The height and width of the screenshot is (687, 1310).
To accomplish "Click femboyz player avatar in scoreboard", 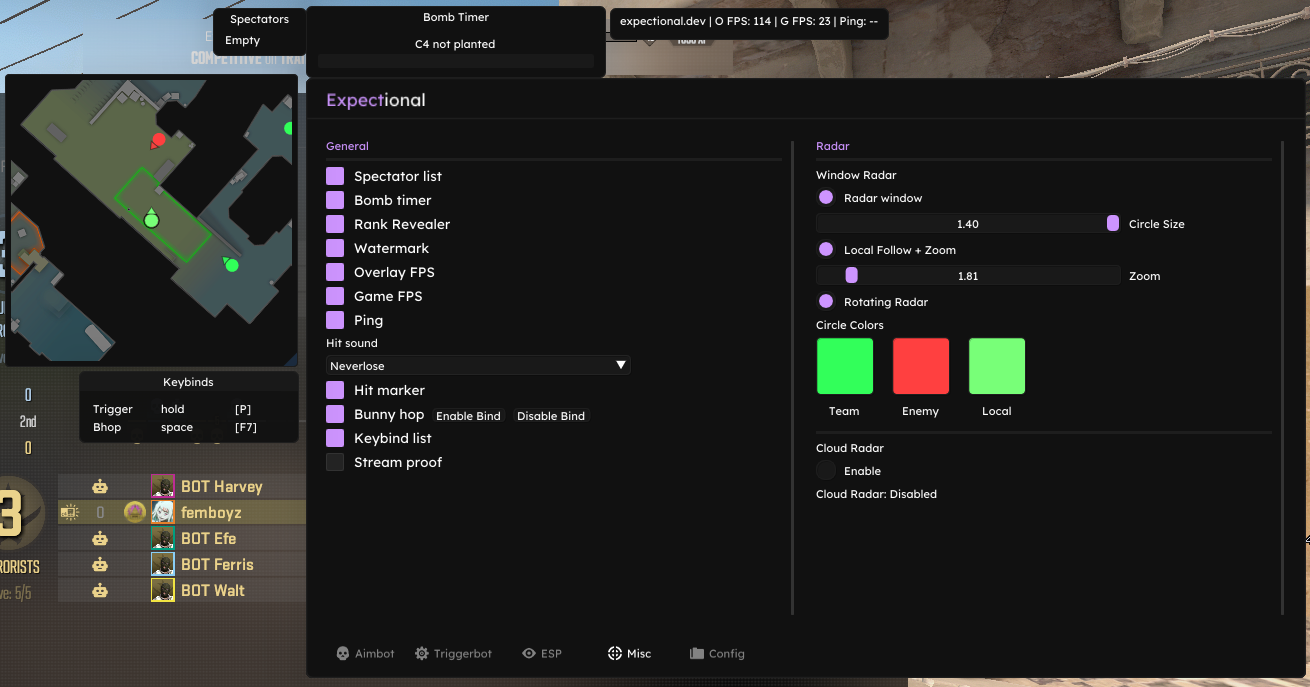I will (163, 512).
